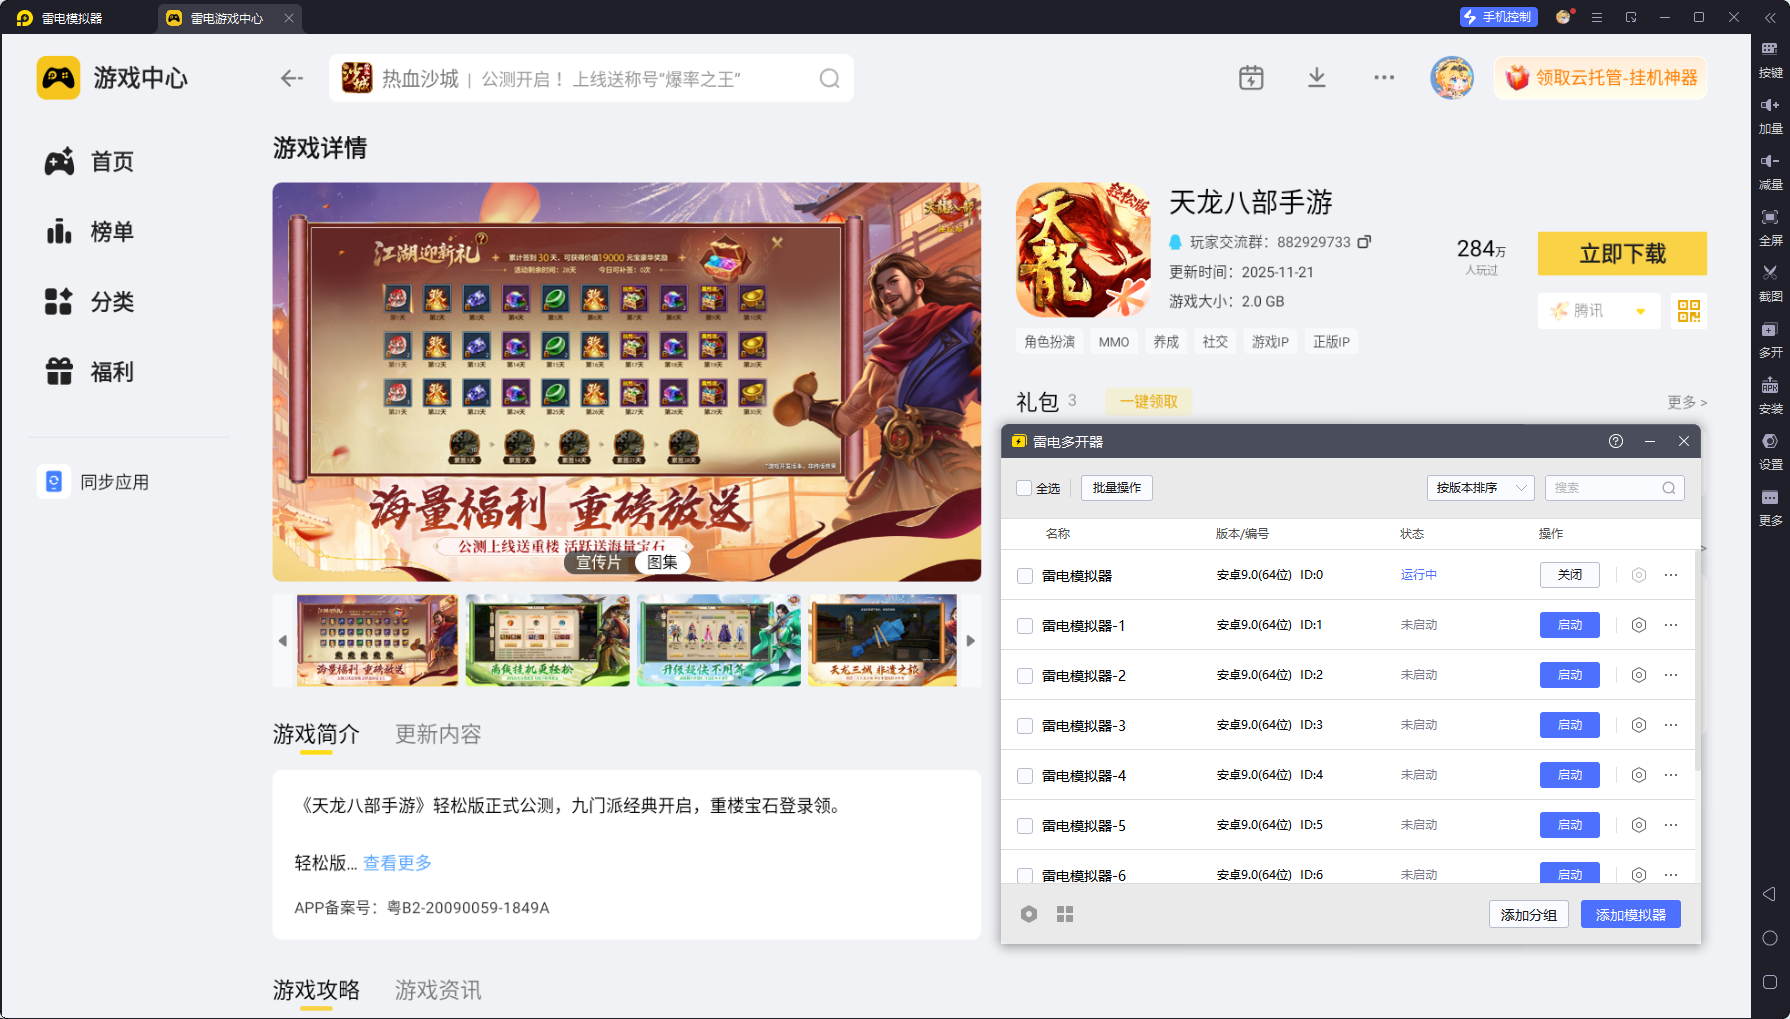Open the 天龙三环 screenshot thumbnail in the carousel
1790x1019 pixels.
(882, 640)
